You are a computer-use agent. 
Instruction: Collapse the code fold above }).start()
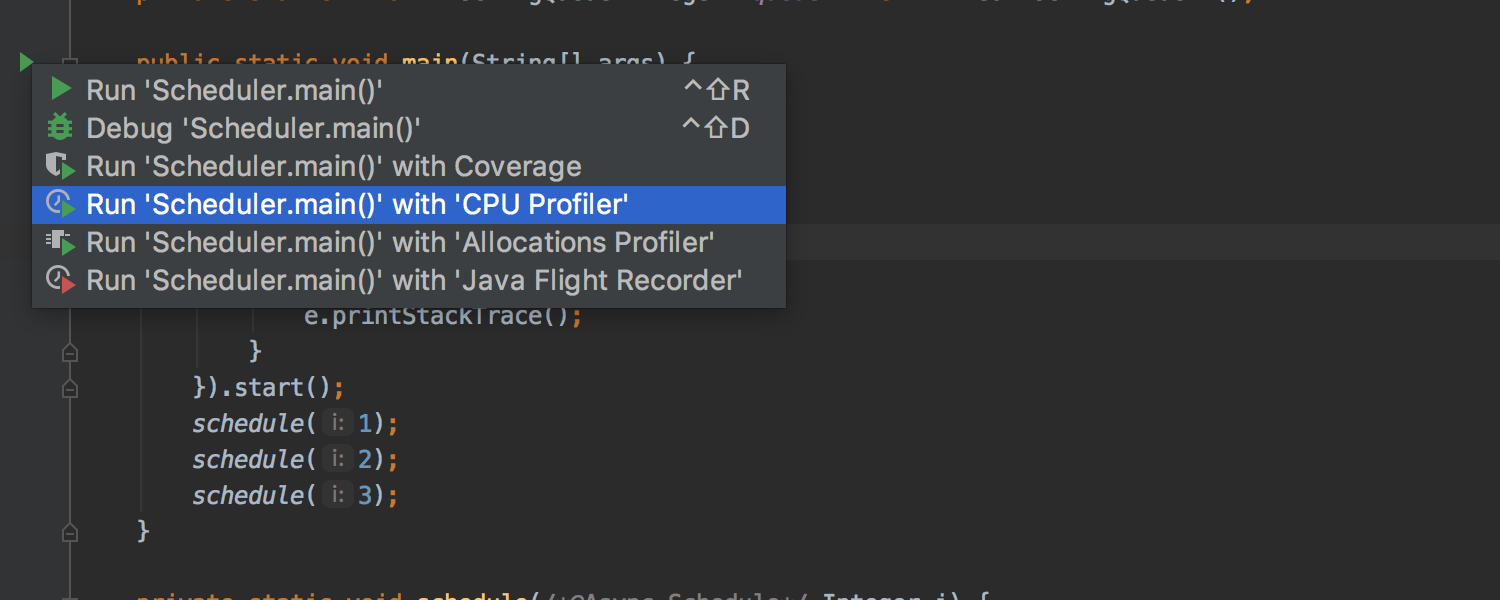pyautogui.click(x=69, y=351)
